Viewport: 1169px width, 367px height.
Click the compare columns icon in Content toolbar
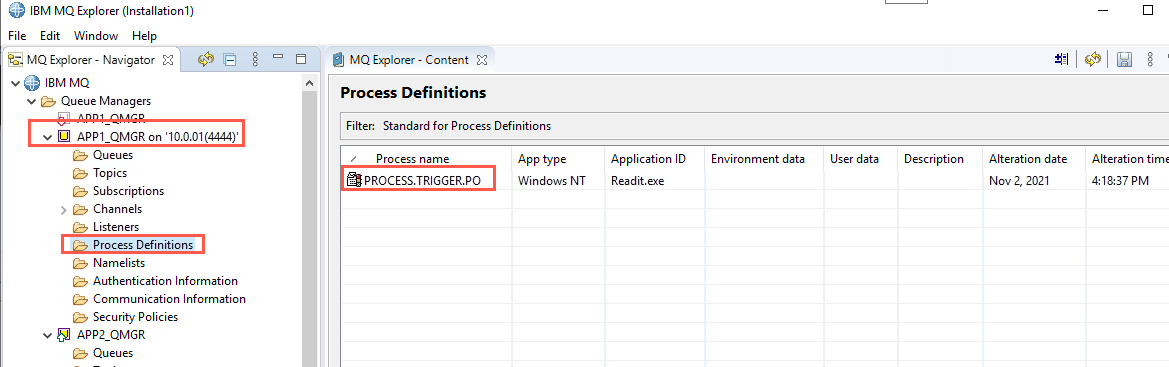1062,60
